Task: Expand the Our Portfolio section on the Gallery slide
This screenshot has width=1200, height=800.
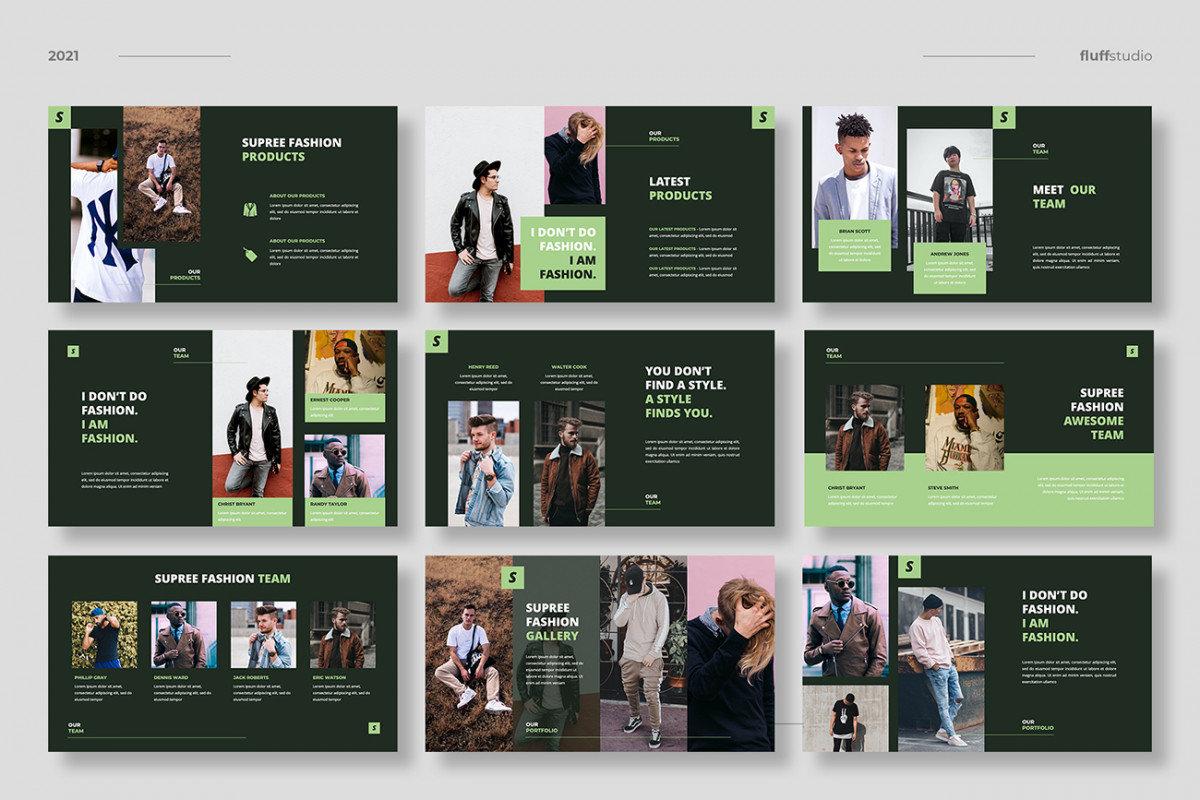Action: (x=540, y=727)
